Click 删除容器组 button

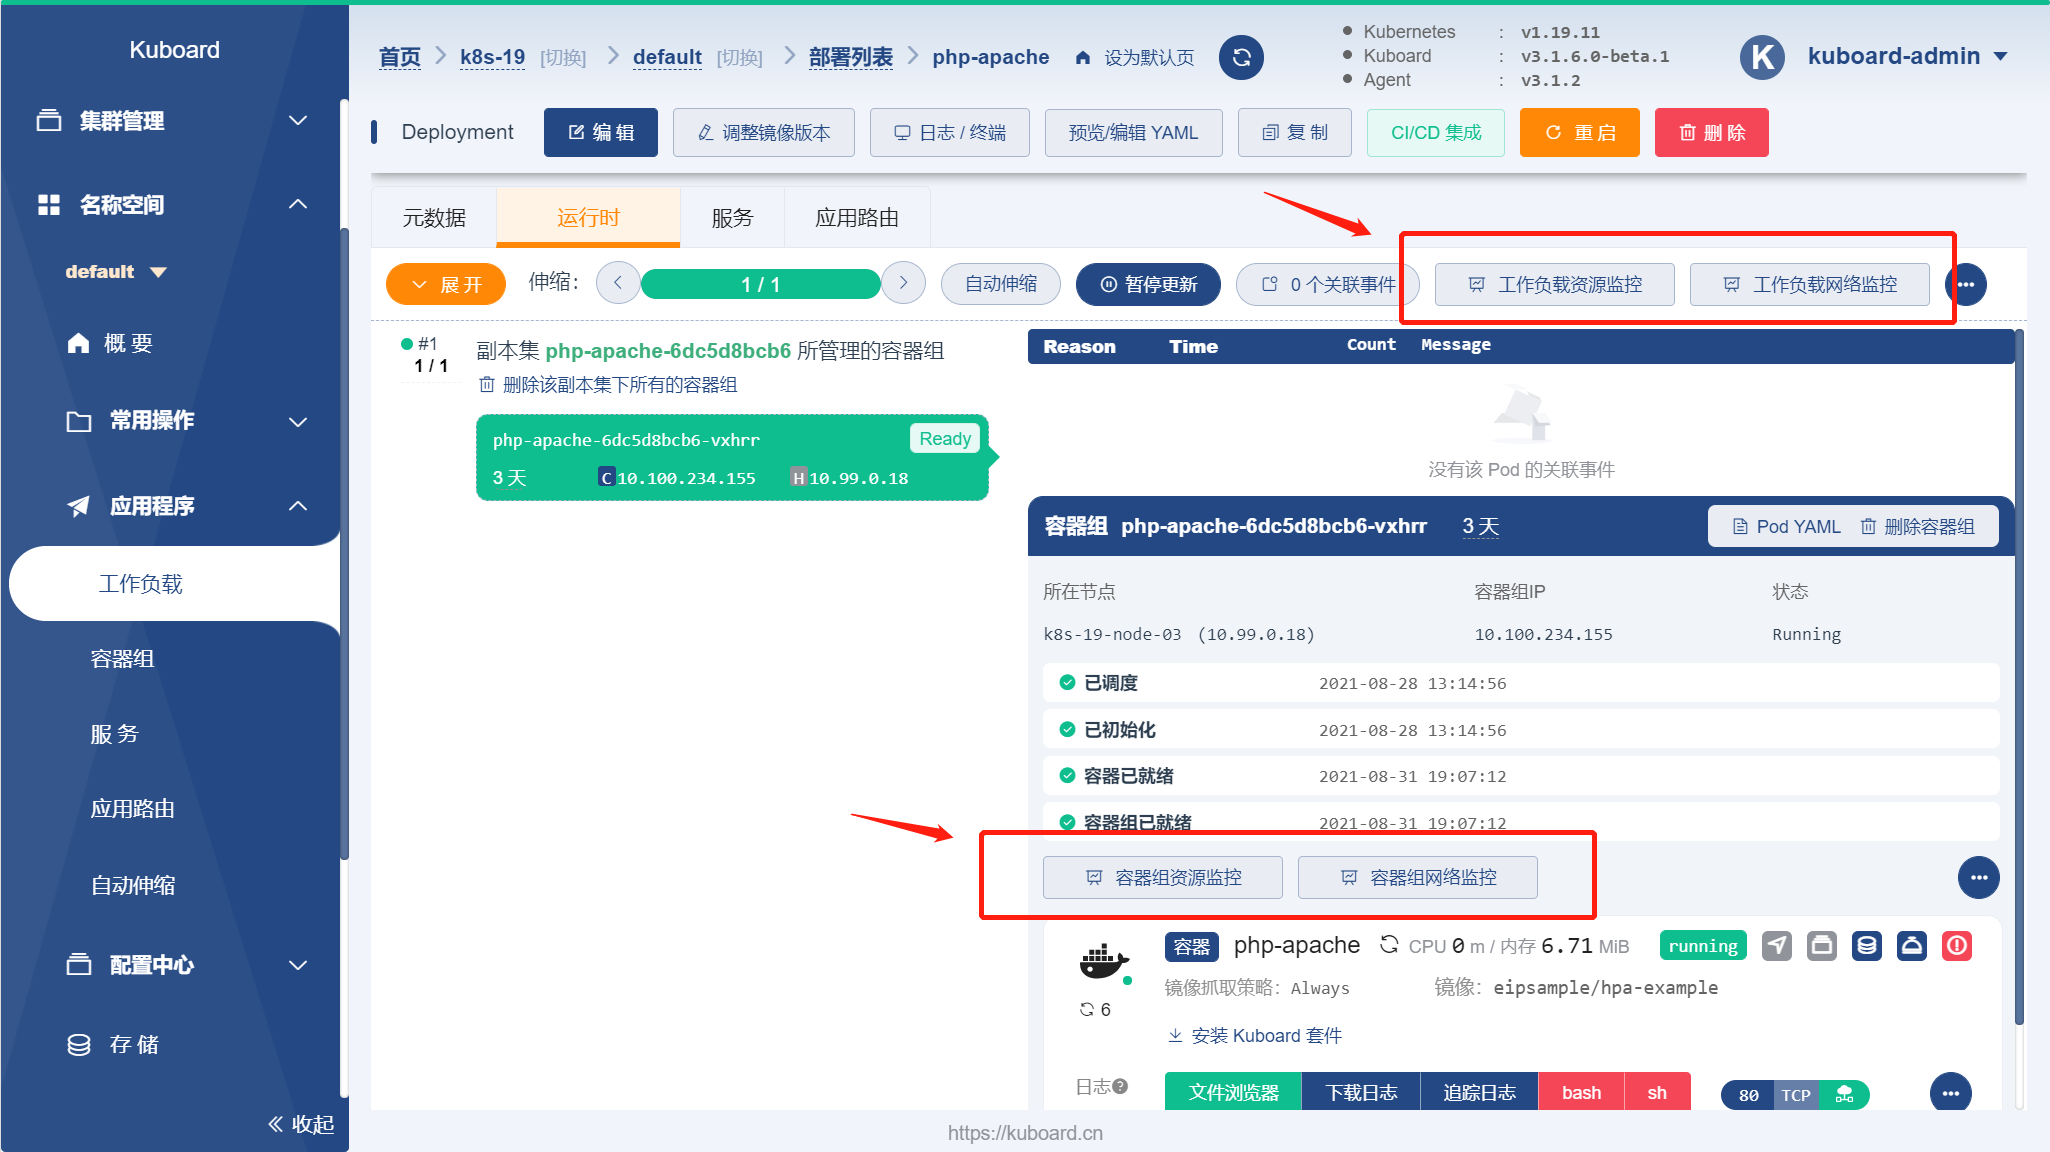(1918, 527)
